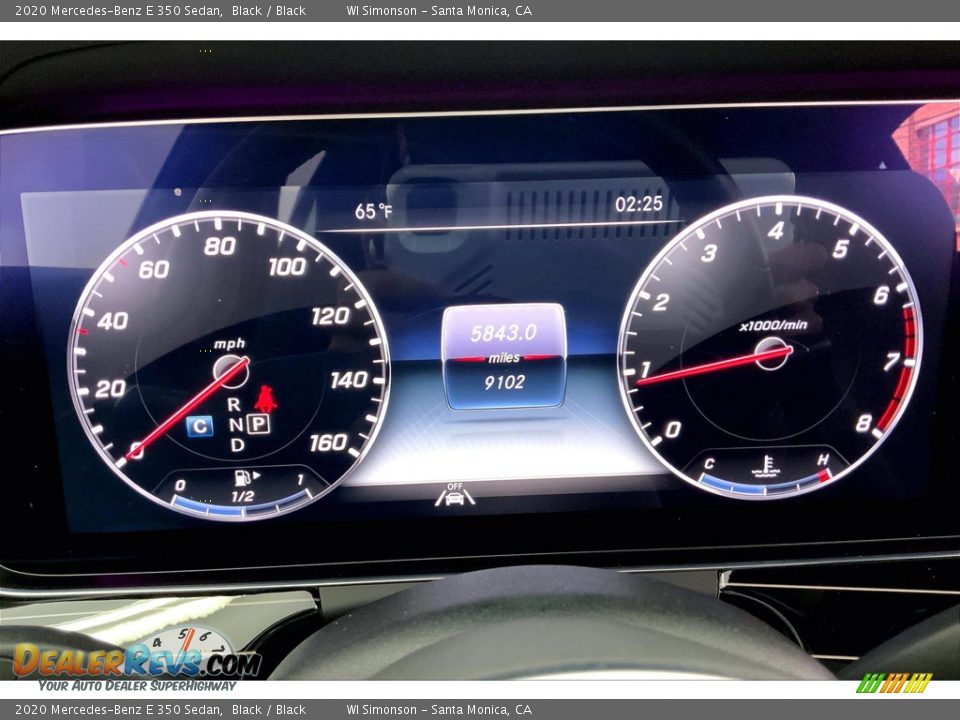Tap the 1/2 fuel gauge marking
Image resolution: width=960 pixels, height=720 pixels.
[242, 497]
